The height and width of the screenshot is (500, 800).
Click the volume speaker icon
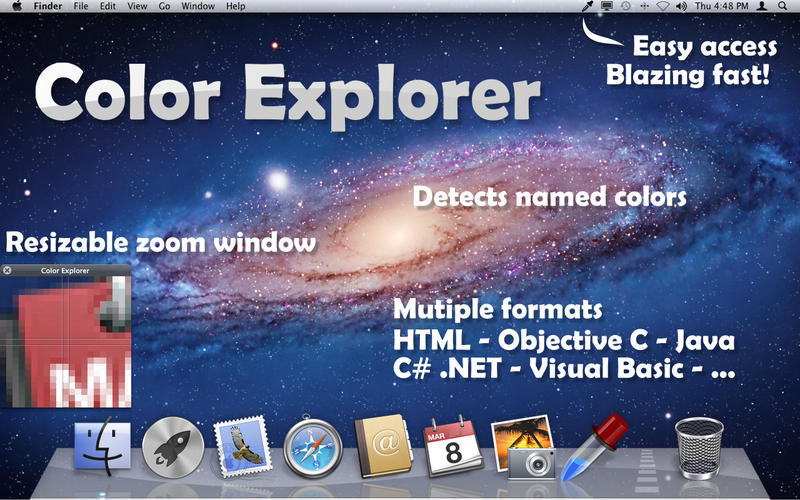[x=681, y=6]
